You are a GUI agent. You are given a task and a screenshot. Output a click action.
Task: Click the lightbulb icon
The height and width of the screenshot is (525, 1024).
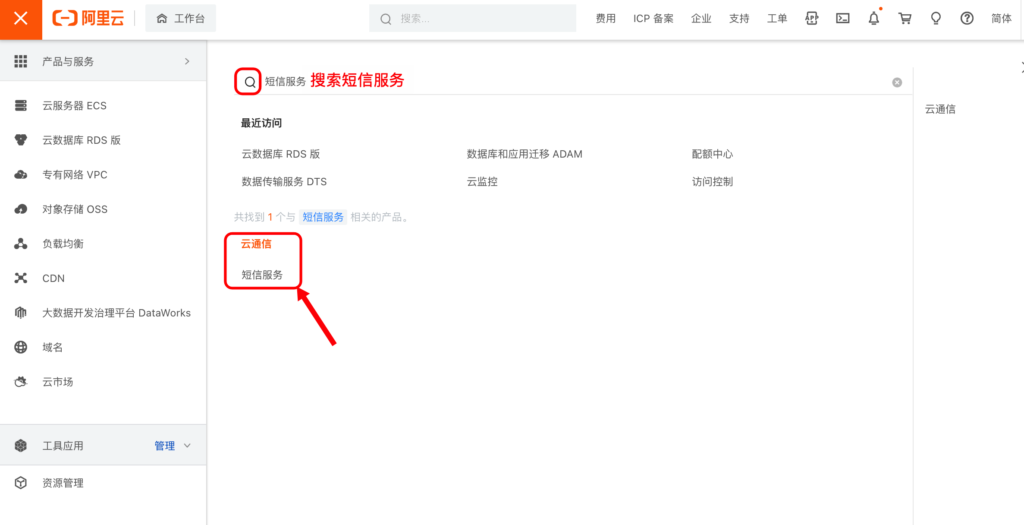point(936,18)
